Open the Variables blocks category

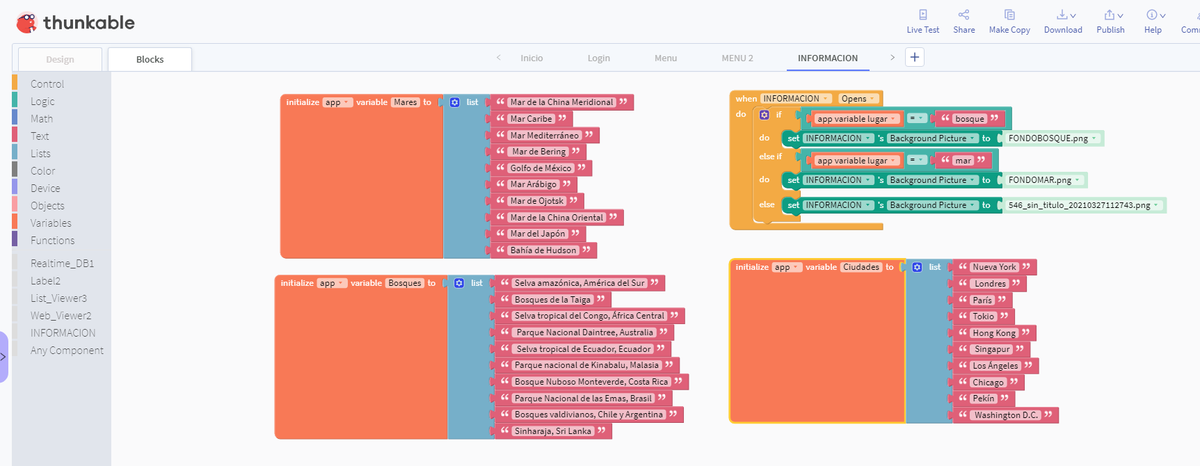pyautogui.click(x=51, y=223)
